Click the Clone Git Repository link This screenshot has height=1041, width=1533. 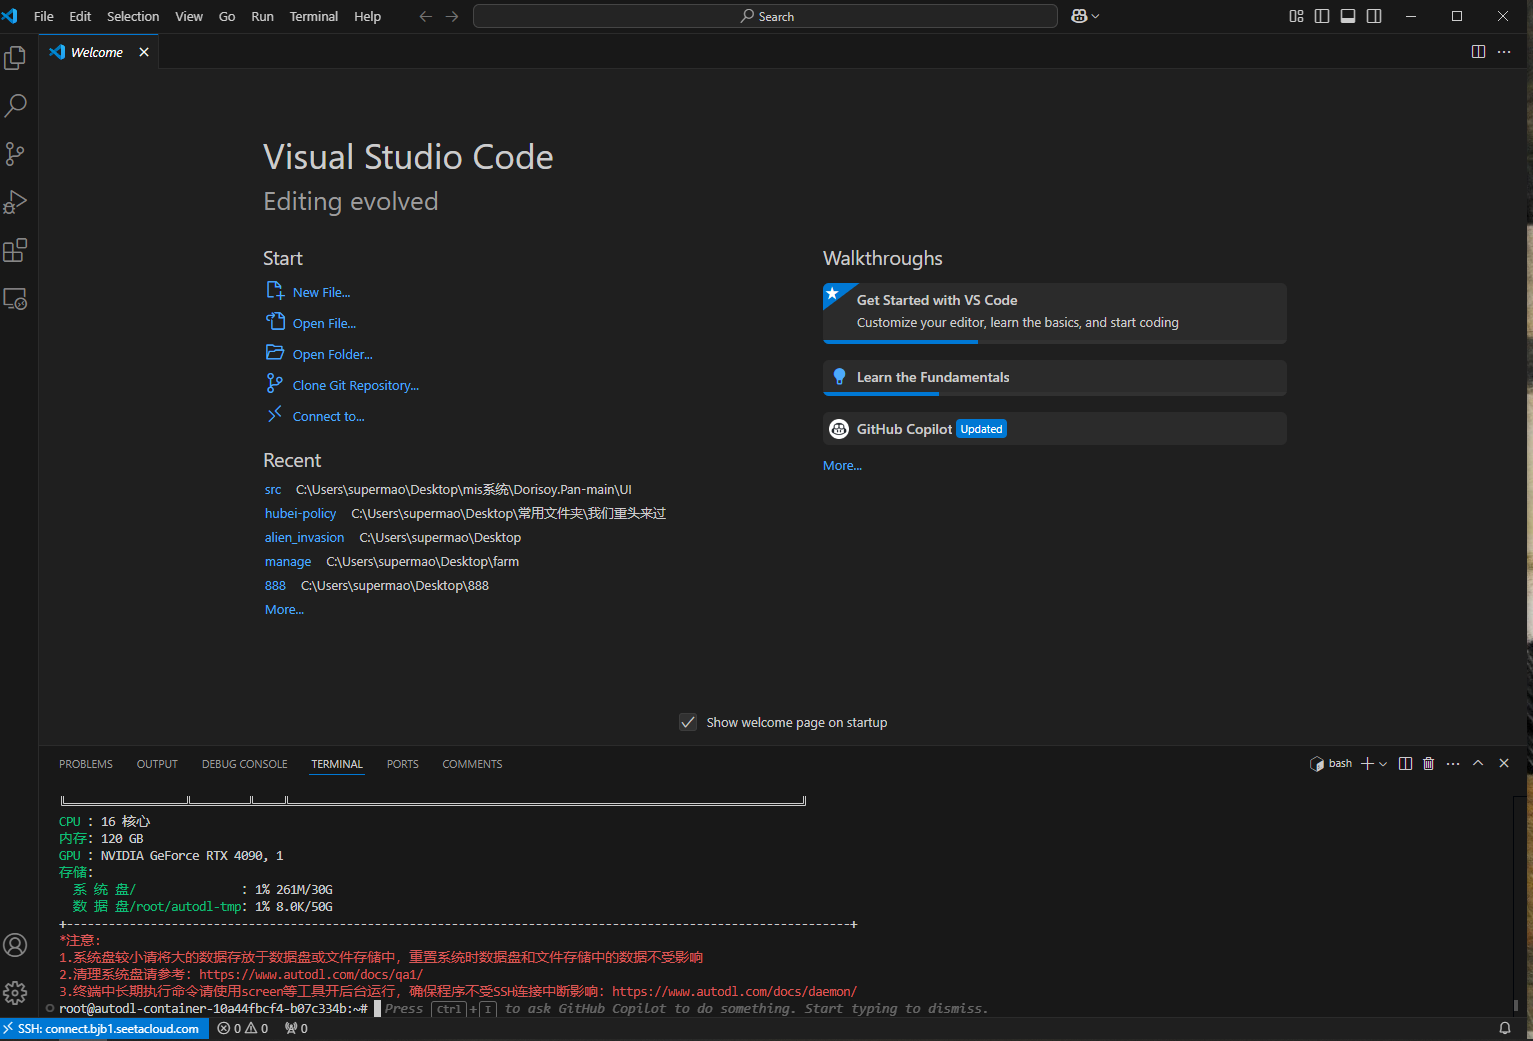point(355,385)
